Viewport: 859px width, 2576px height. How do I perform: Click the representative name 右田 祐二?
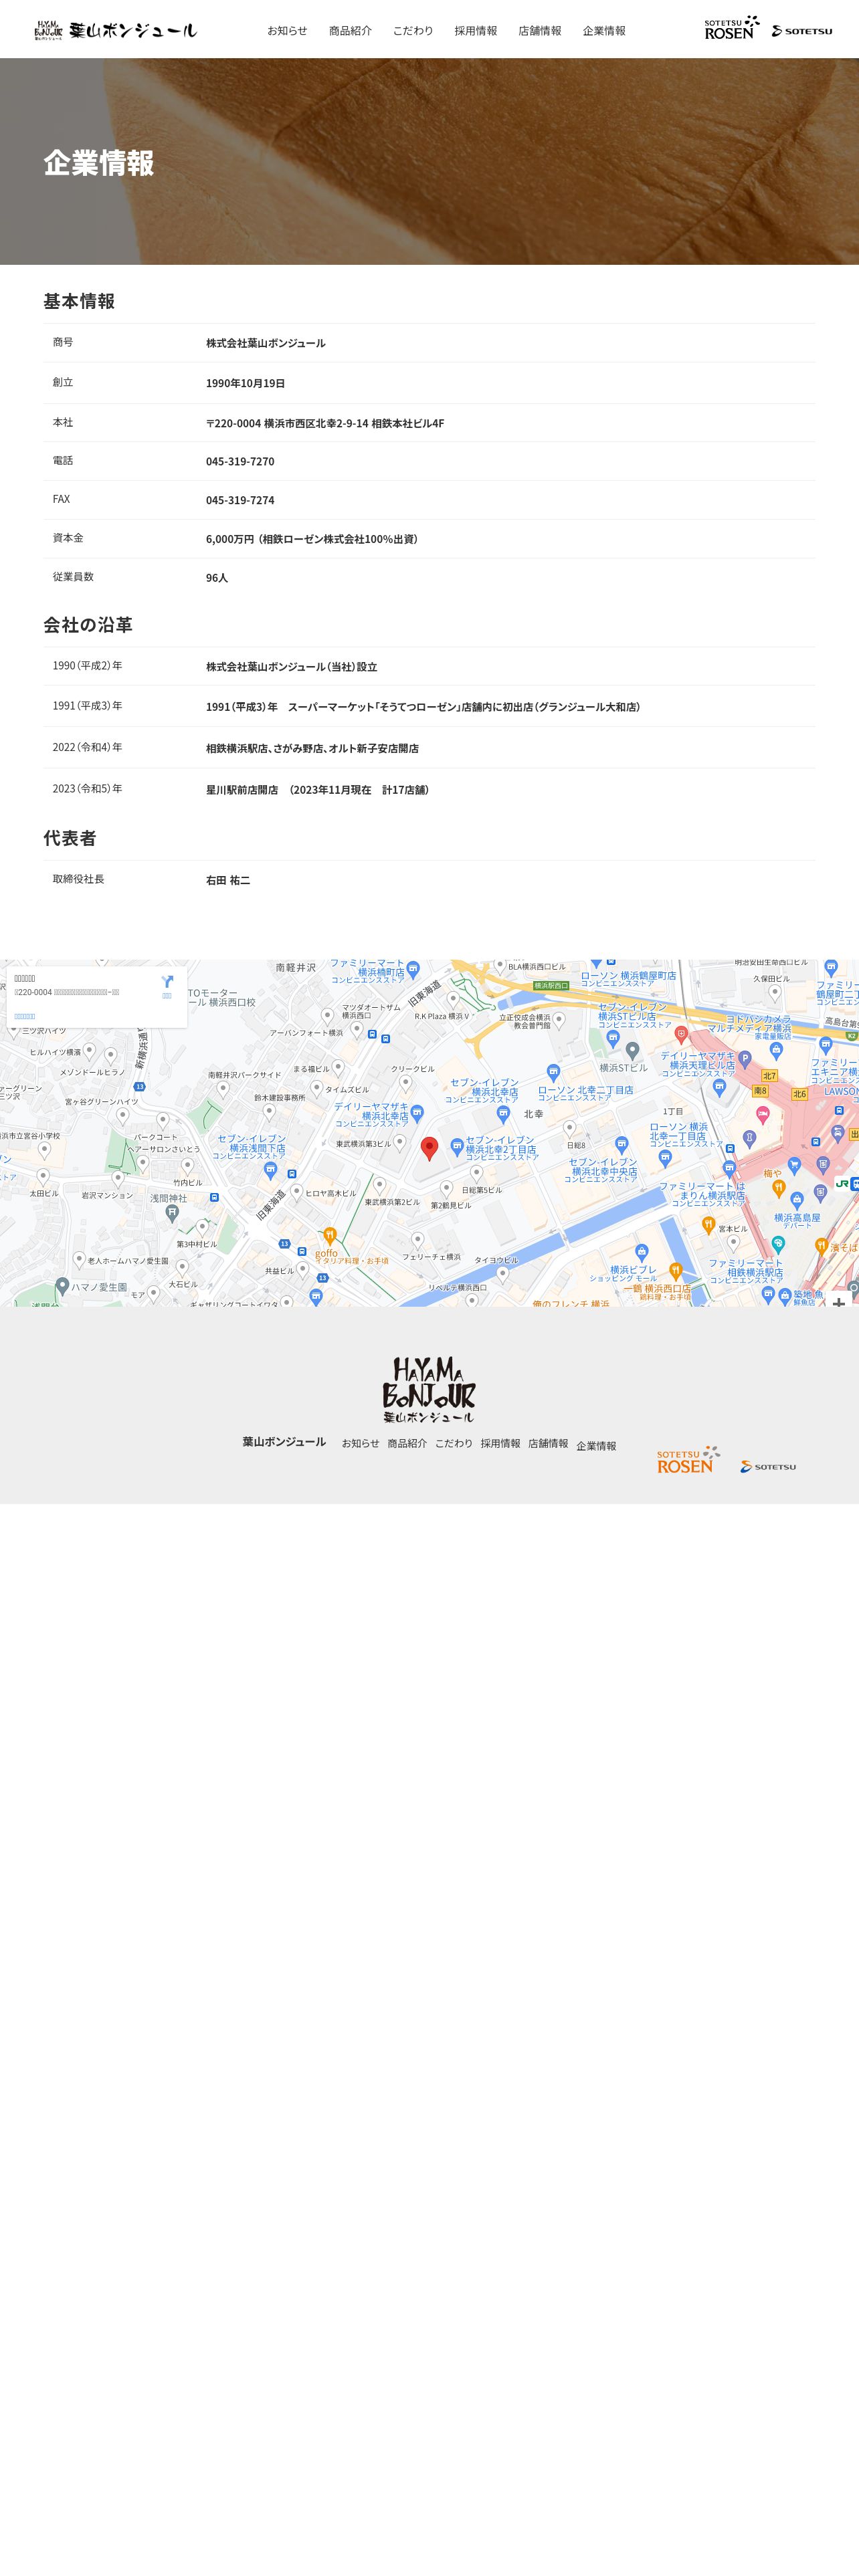tap(228, 880)
